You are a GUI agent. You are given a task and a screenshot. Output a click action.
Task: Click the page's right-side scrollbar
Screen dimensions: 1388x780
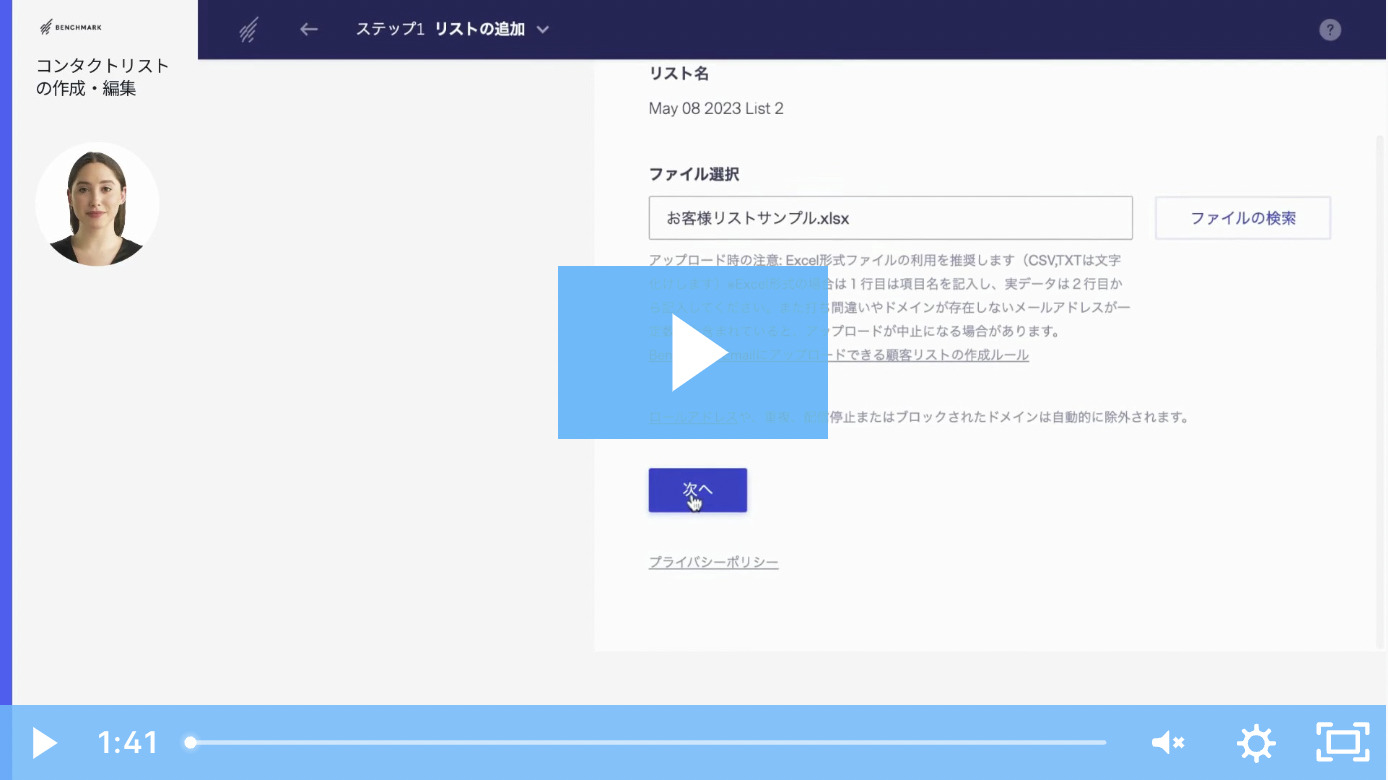tap(1380, 390)
